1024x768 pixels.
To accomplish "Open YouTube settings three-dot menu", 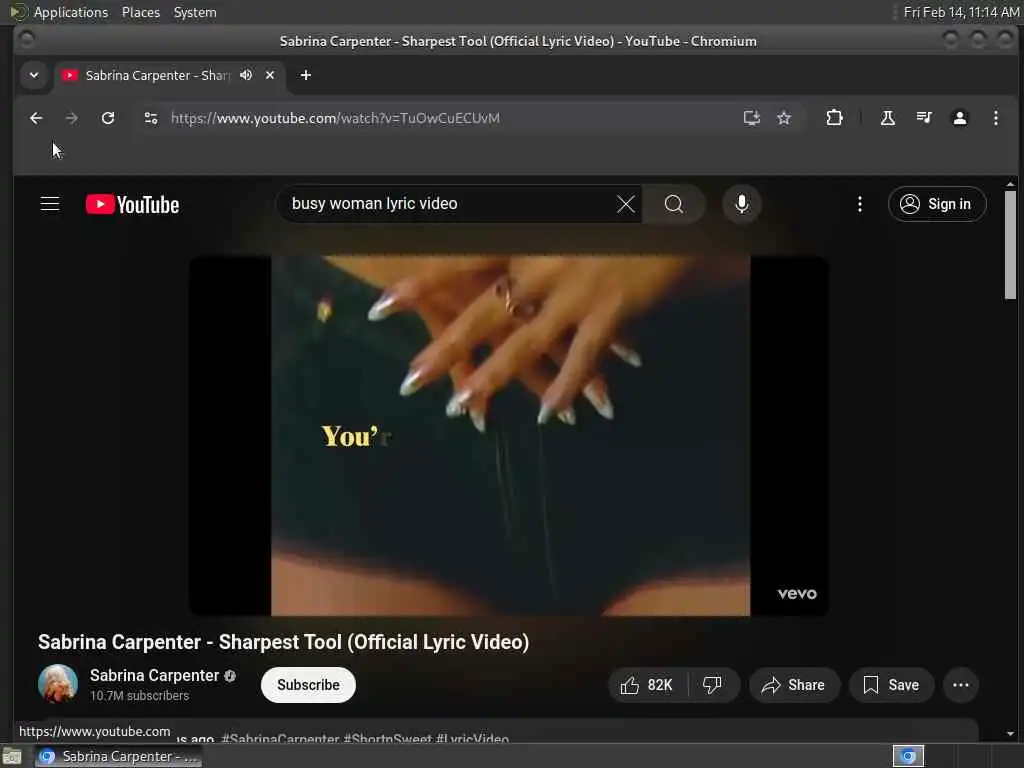I will [859, 204].
